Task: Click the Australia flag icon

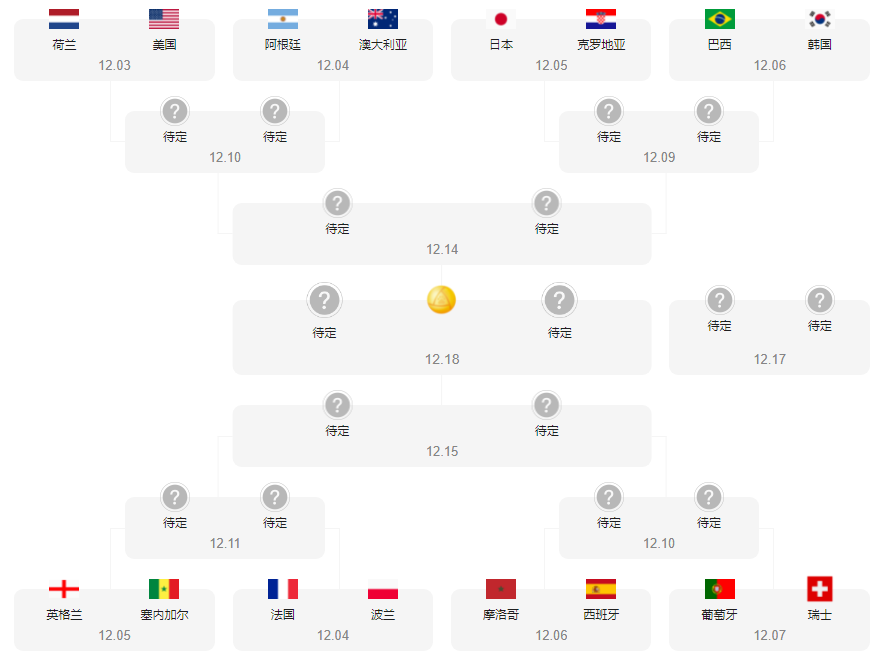Action: click(x=383, y=19)
